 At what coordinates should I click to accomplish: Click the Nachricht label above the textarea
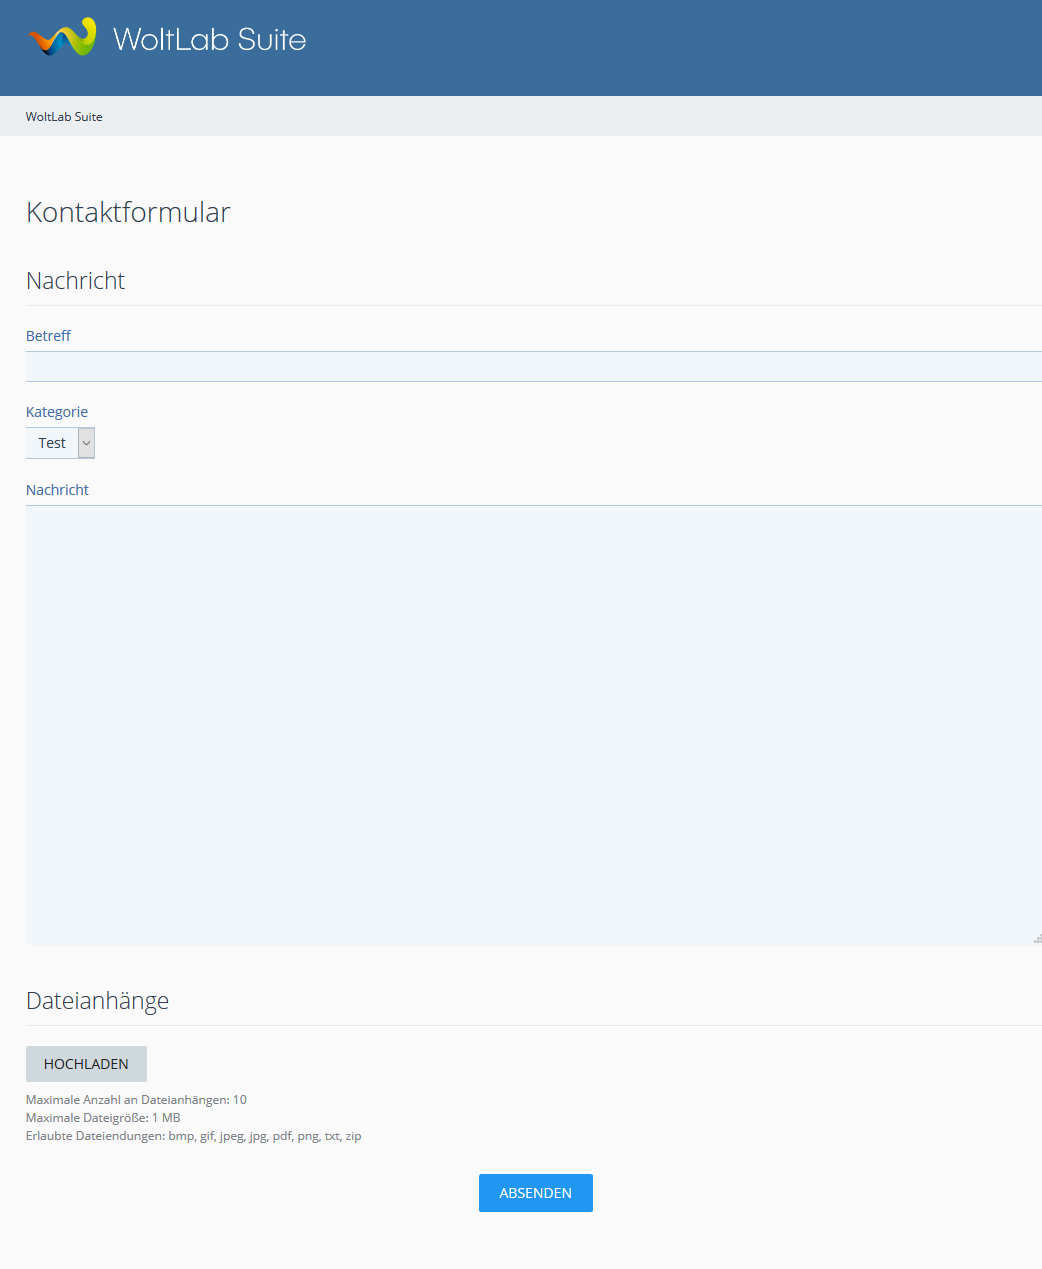[x=57, y=490]
